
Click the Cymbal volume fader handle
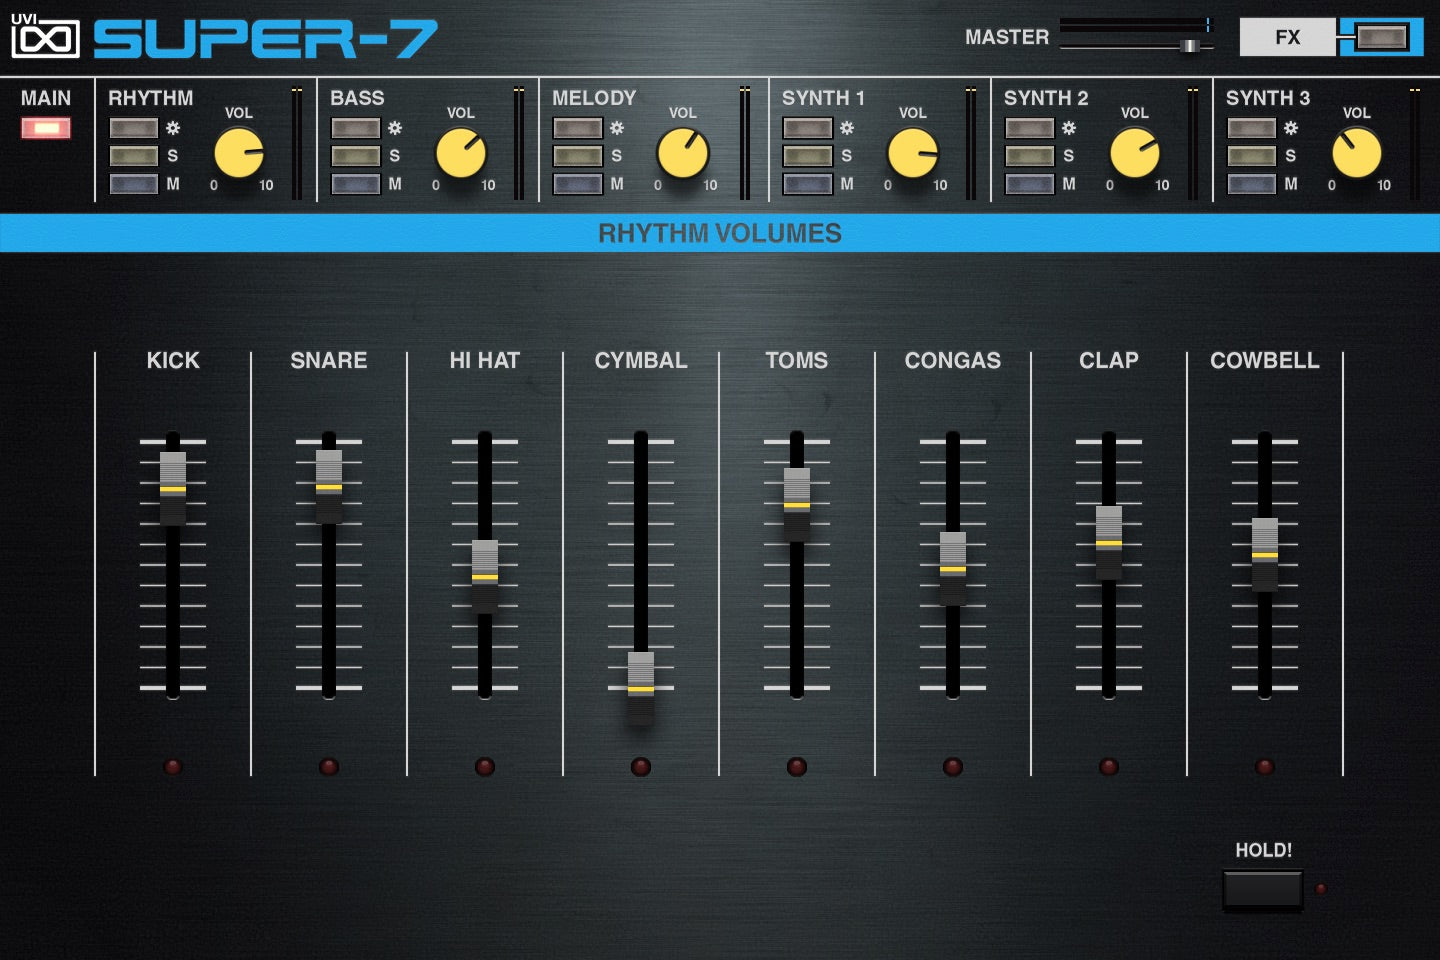641,687
